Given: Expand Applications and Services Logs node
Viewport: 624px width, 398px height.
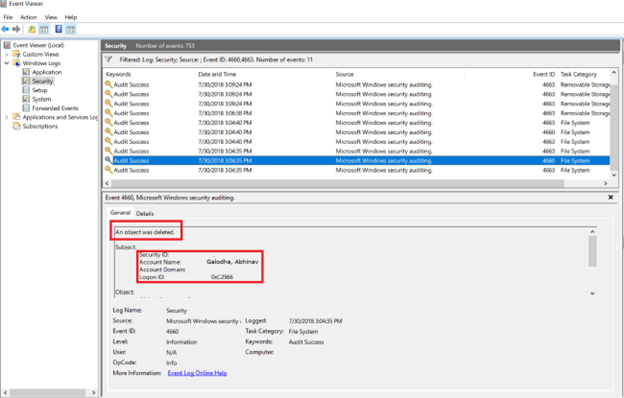Looking at the screenshot, I should click(x=6, y=117).
